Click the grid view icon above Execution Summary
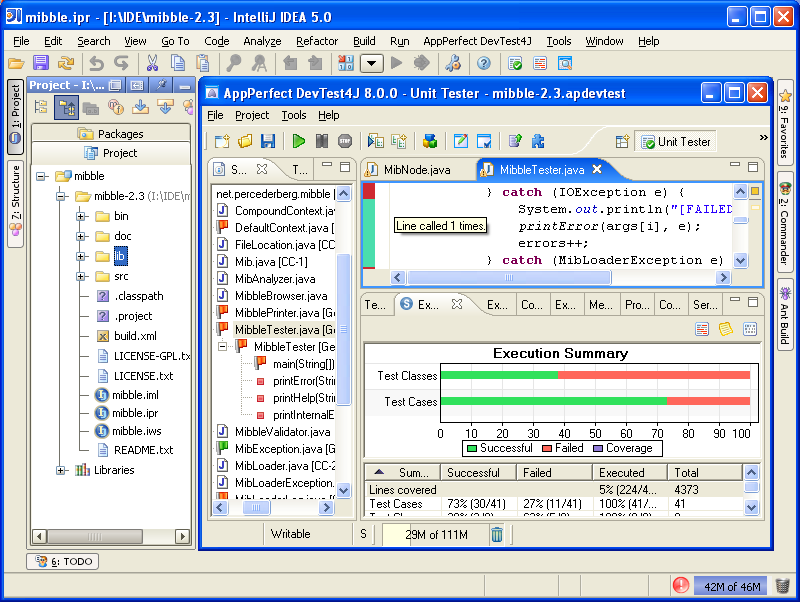800x602 pixels. coord(749,329)
